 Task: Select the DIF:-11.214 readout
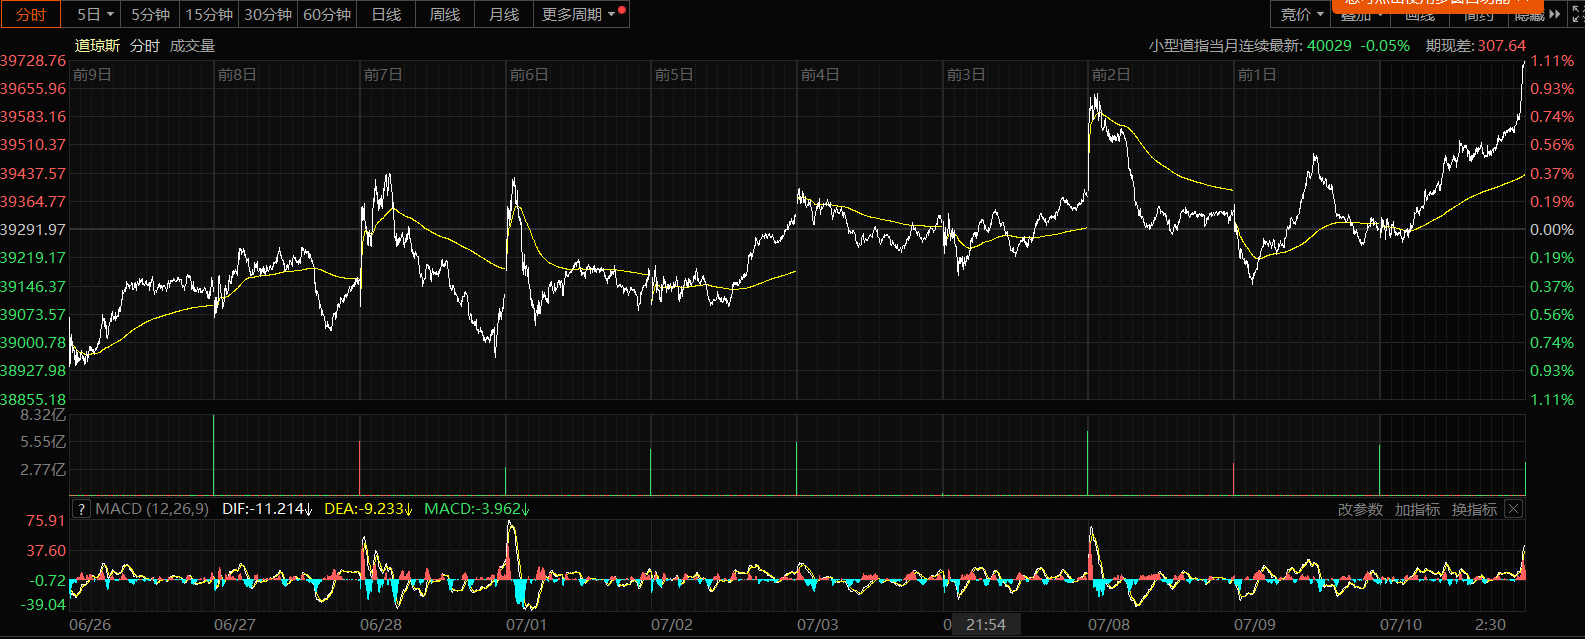pyautogui.click(x=267, y=509)
